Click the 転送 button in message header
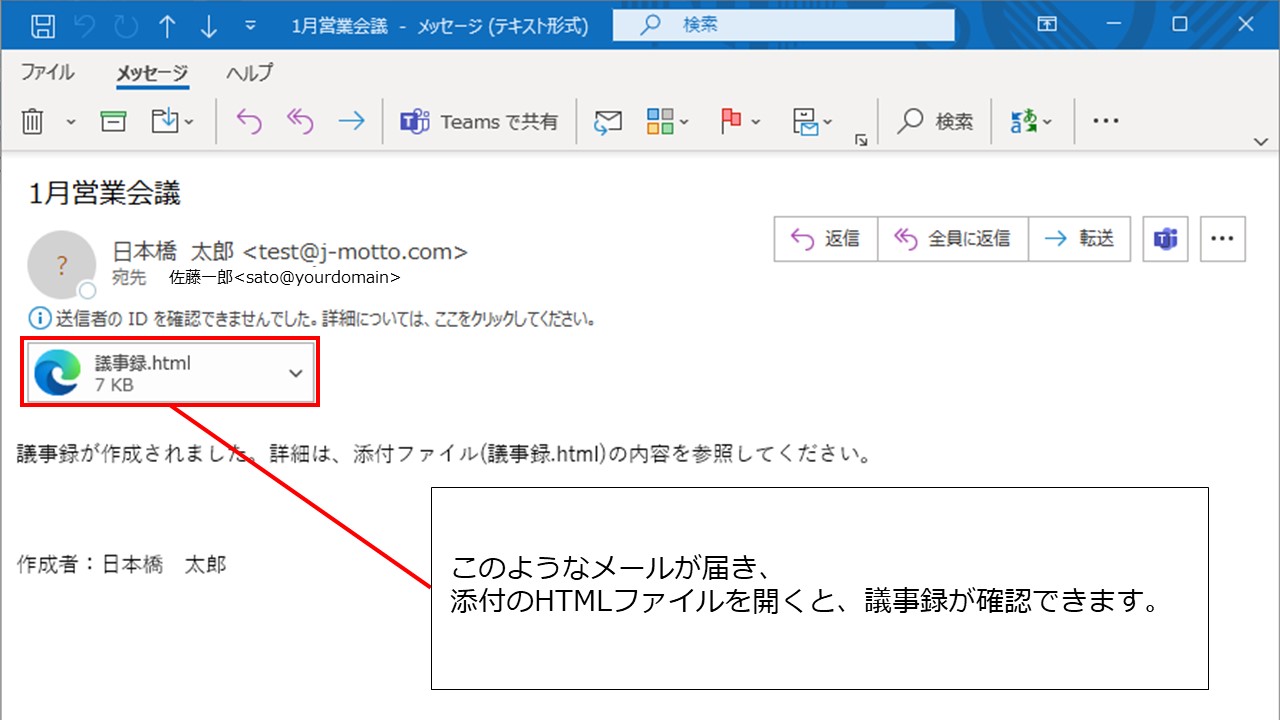Viewport: 1280px width, 720px height. pos(1079,239)
